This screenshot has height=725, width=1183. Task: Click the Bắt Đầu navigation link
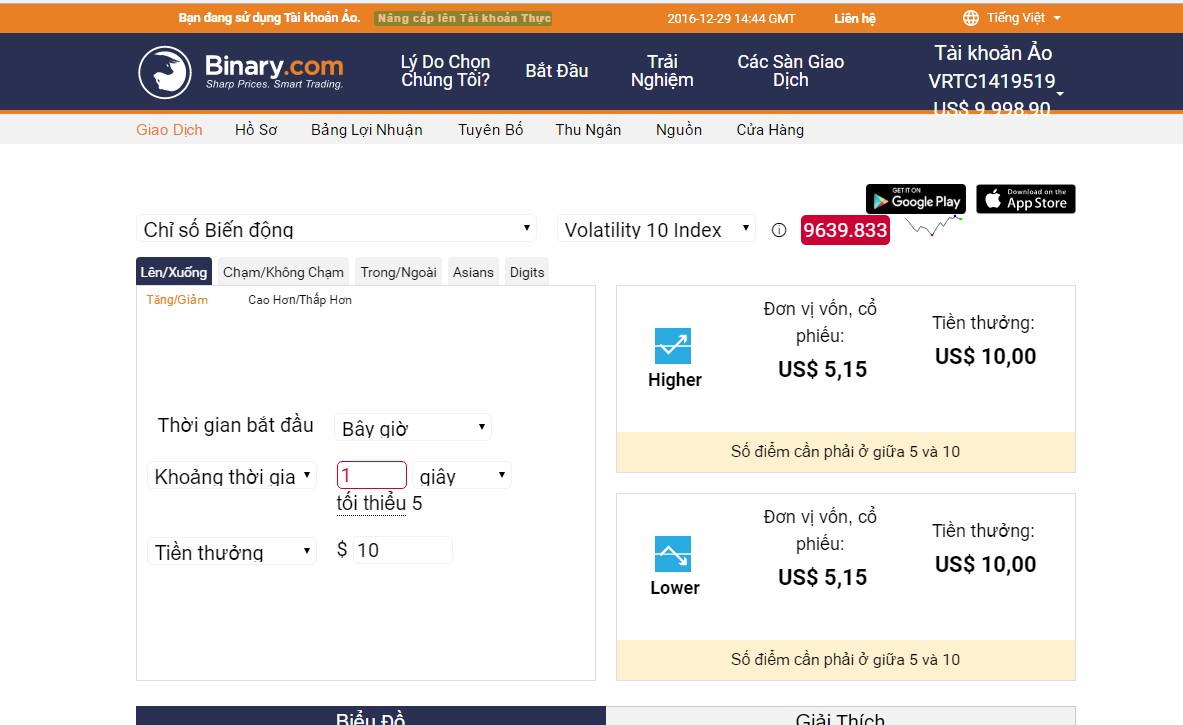pos(557,71)
